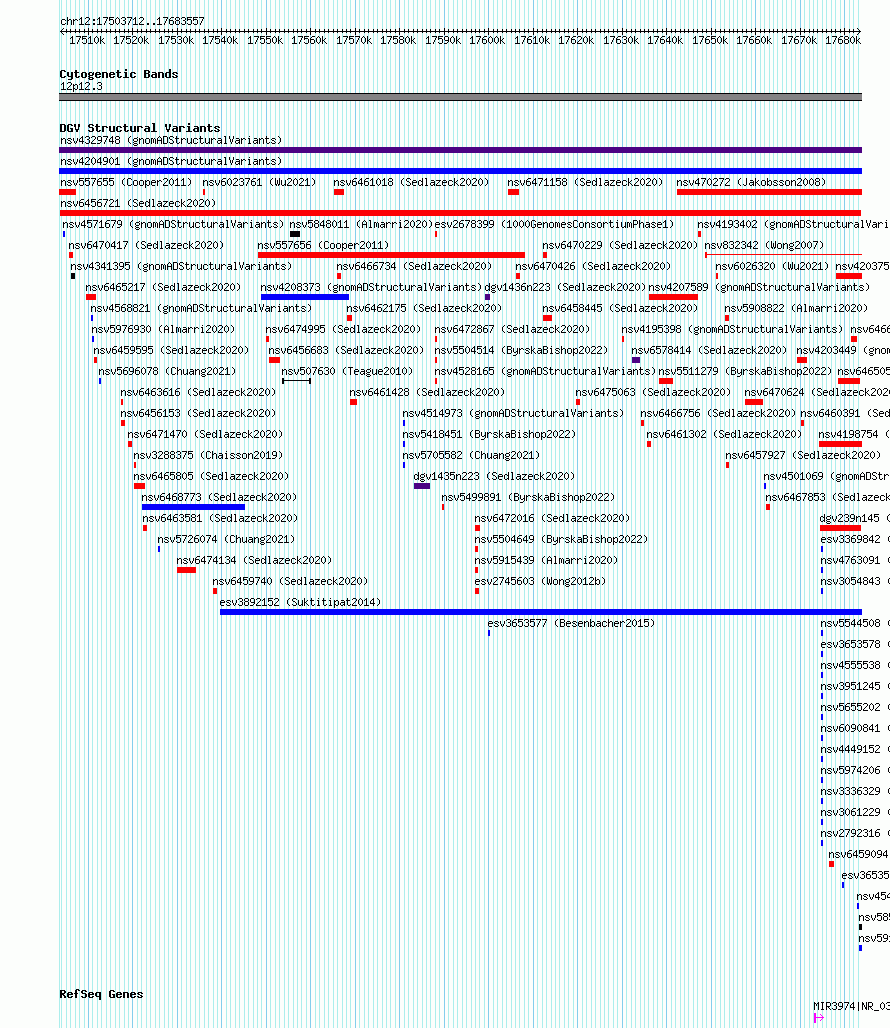Open dgv1436n223 (Sedlazeck2020) variant
Image resolution: width=890 pixels, height=1028 pixels.
pos(565,287)
